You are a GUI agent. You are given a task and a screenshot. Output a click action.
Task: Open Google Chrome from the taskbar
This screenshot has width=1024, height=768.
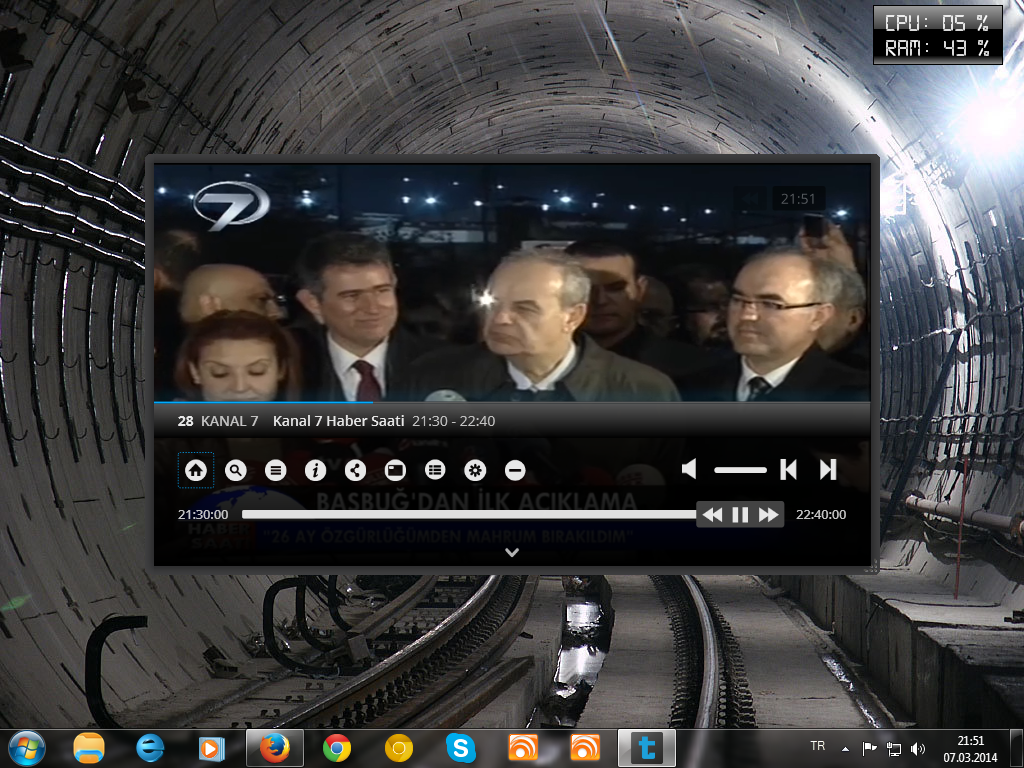pos(337,747)
